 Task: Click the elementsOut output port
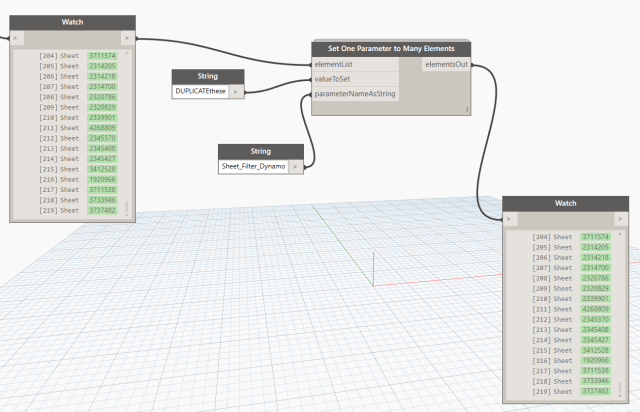[446, 64]
